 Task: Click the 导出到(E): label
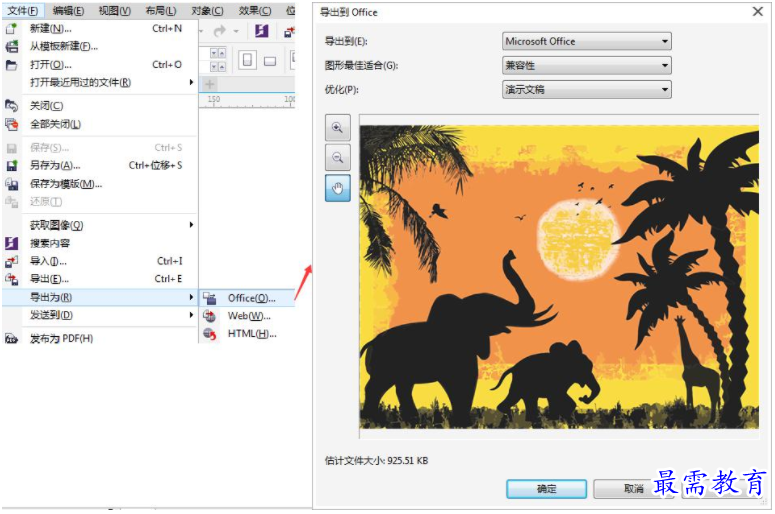346,42
